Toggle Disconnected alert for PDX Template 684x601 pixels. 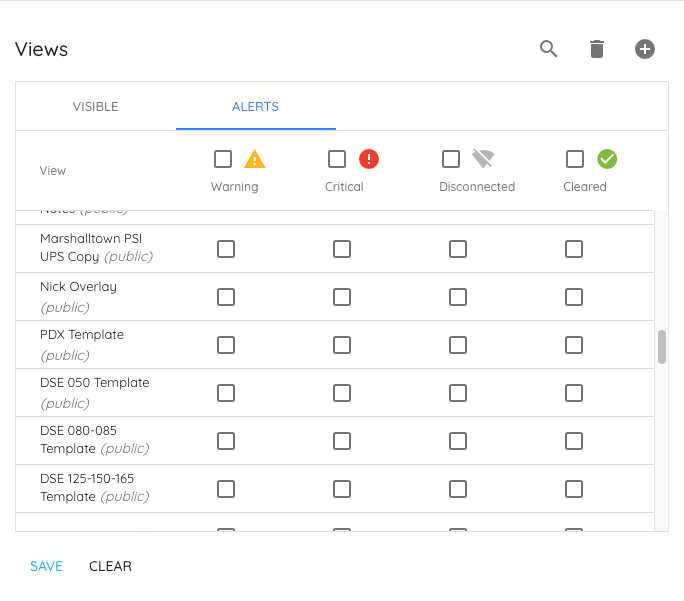tap(458, 345)
